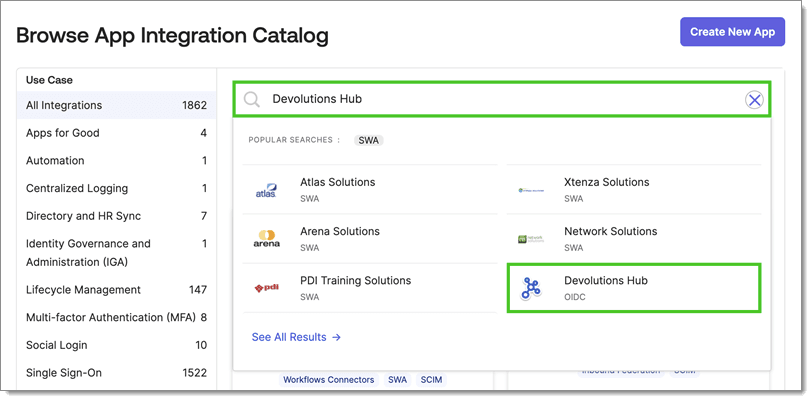Screen dimensions: 812x401
Task: Open the Network Solutions logo icon
Action: [531, 239]
